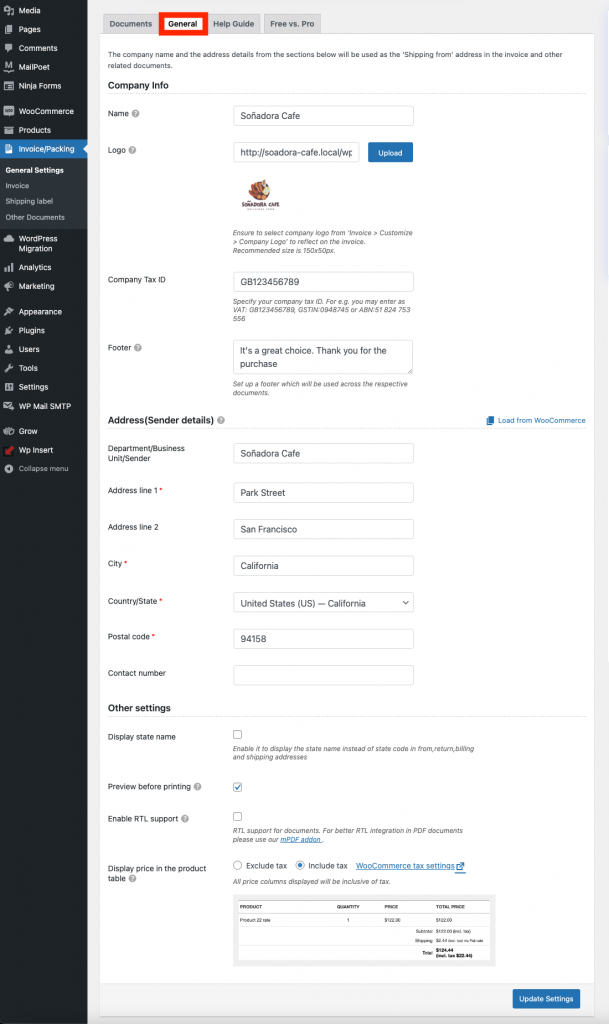
Task: Click the WP Mail SMTP envelope icon
Action: [9, 406]
